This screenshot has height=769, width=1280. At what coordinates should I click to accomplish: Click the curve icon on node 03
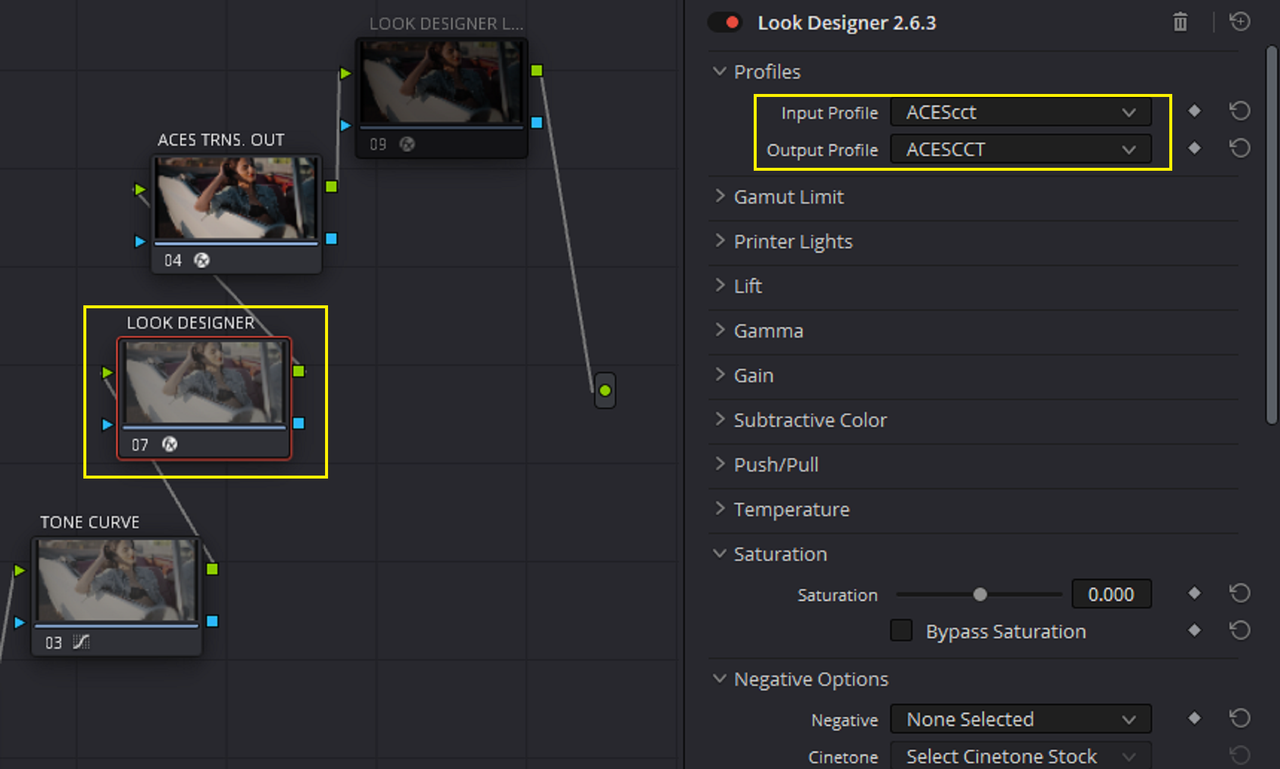tap(82, 642)
